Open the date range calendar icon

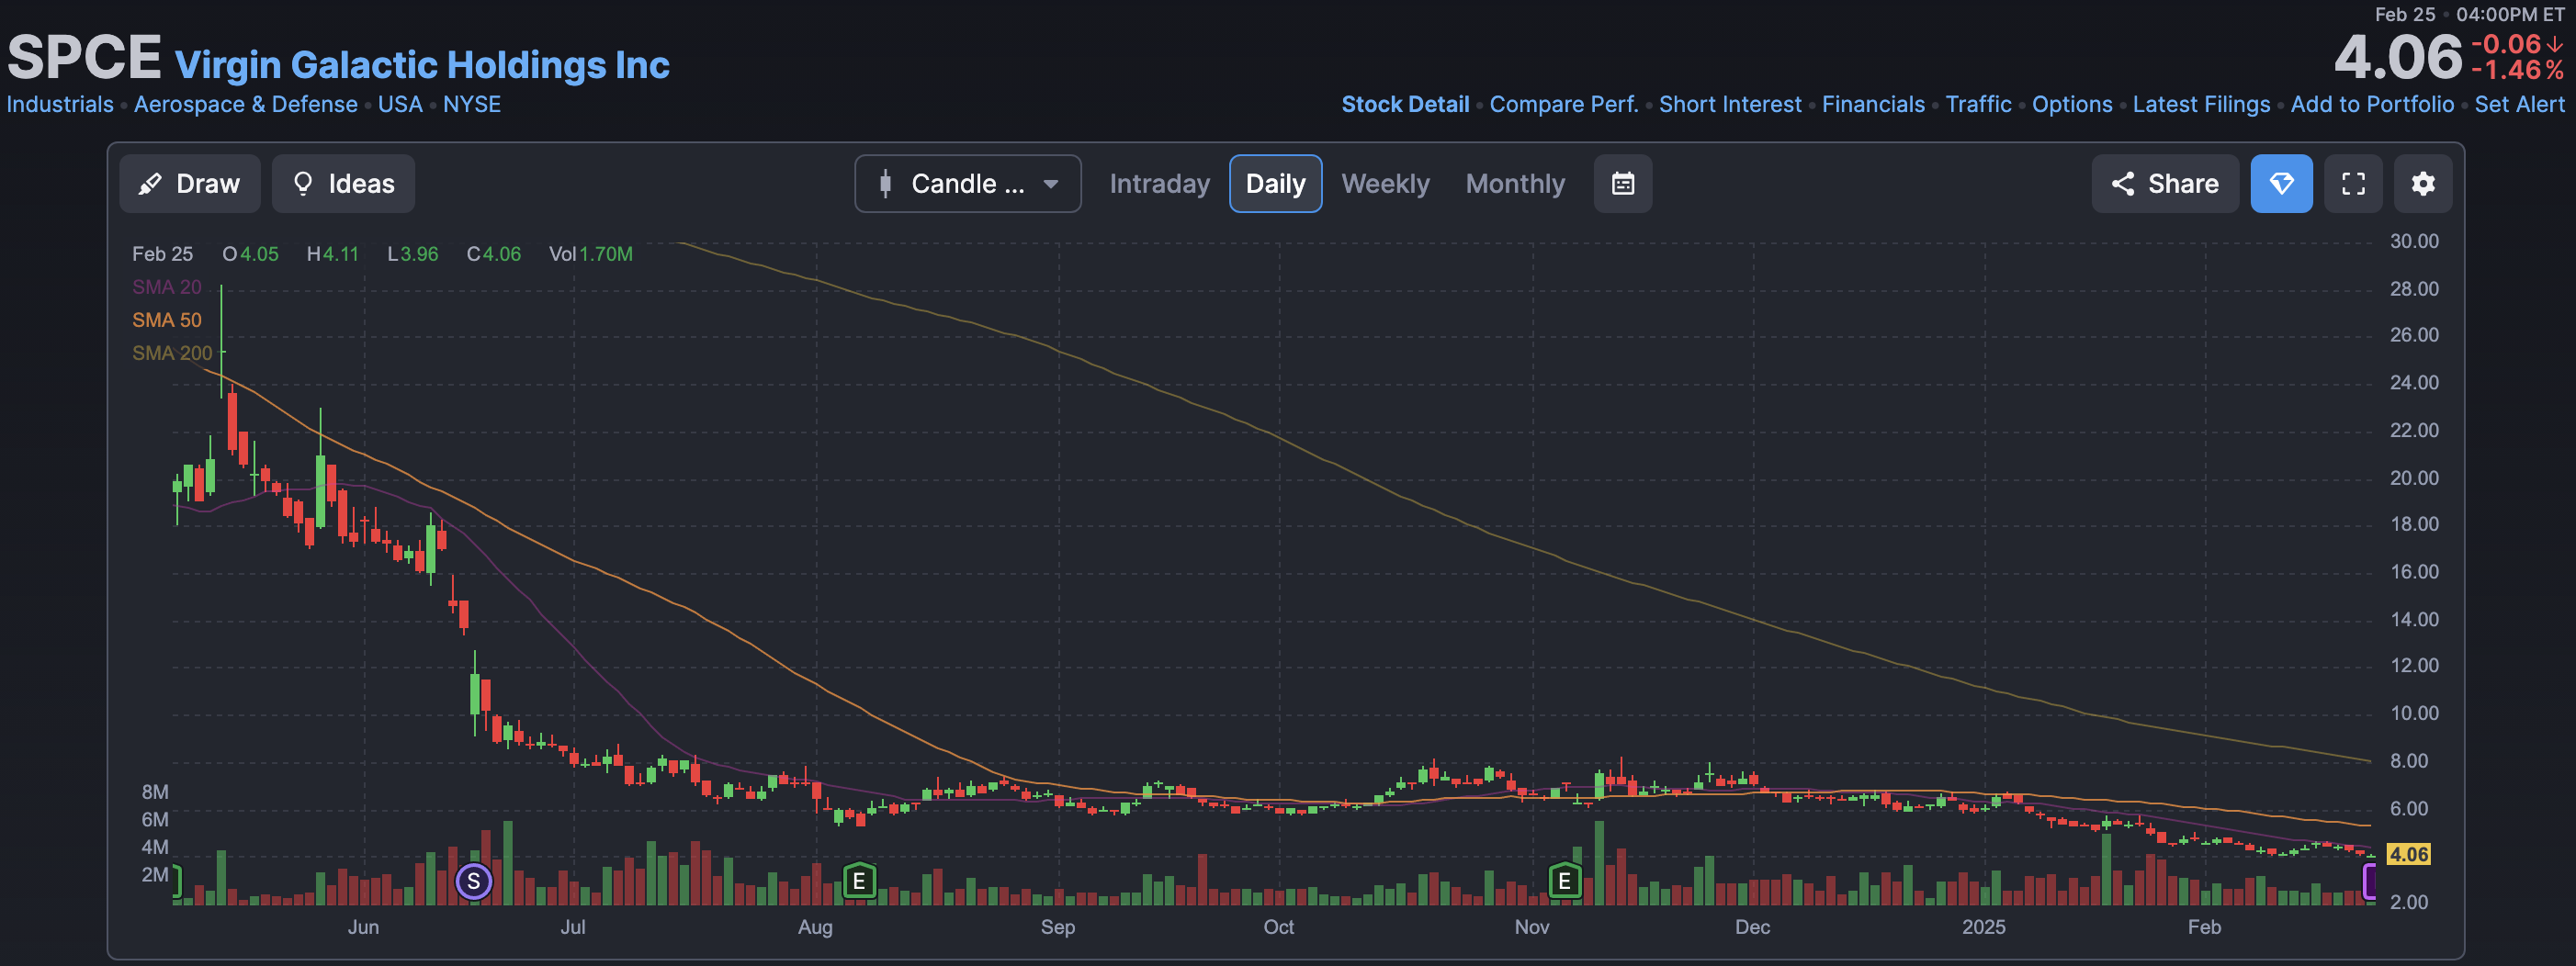tap(1622, 184)
